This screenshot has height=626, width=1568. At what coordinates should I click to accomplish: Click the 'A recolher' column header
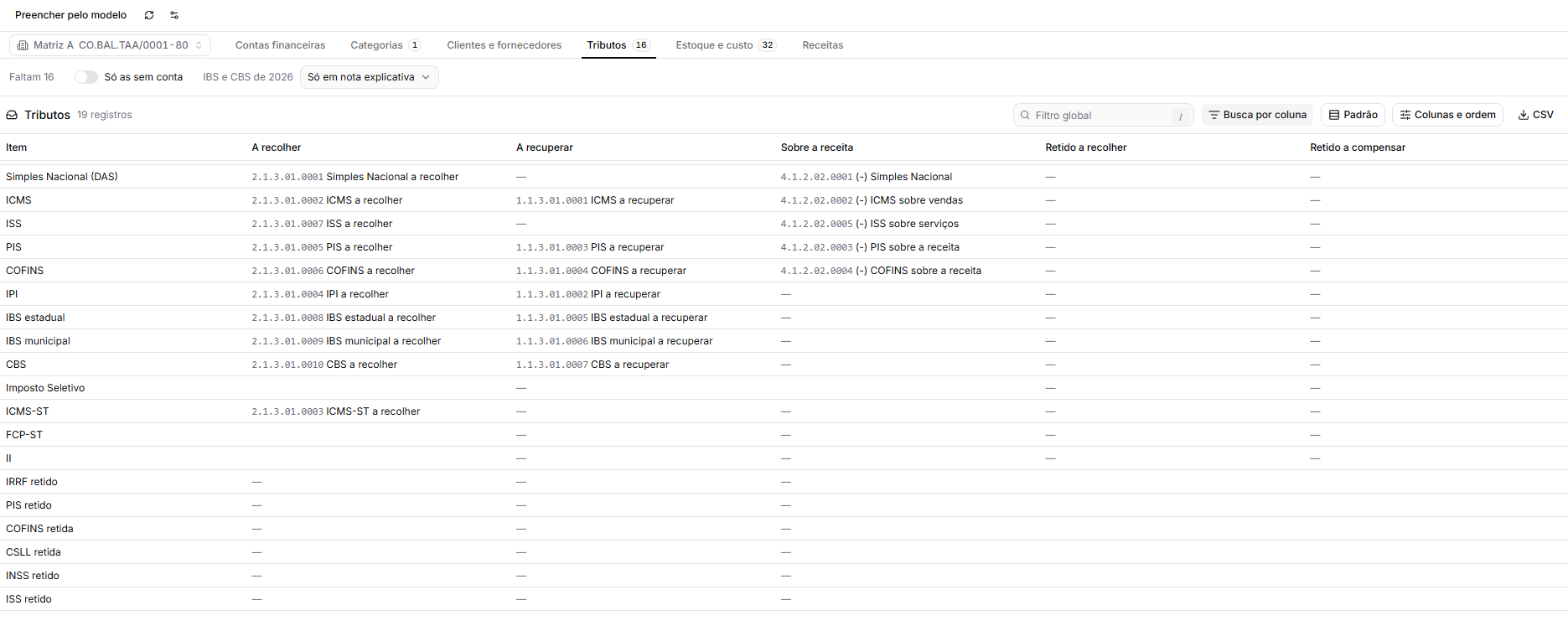point(276,148)
